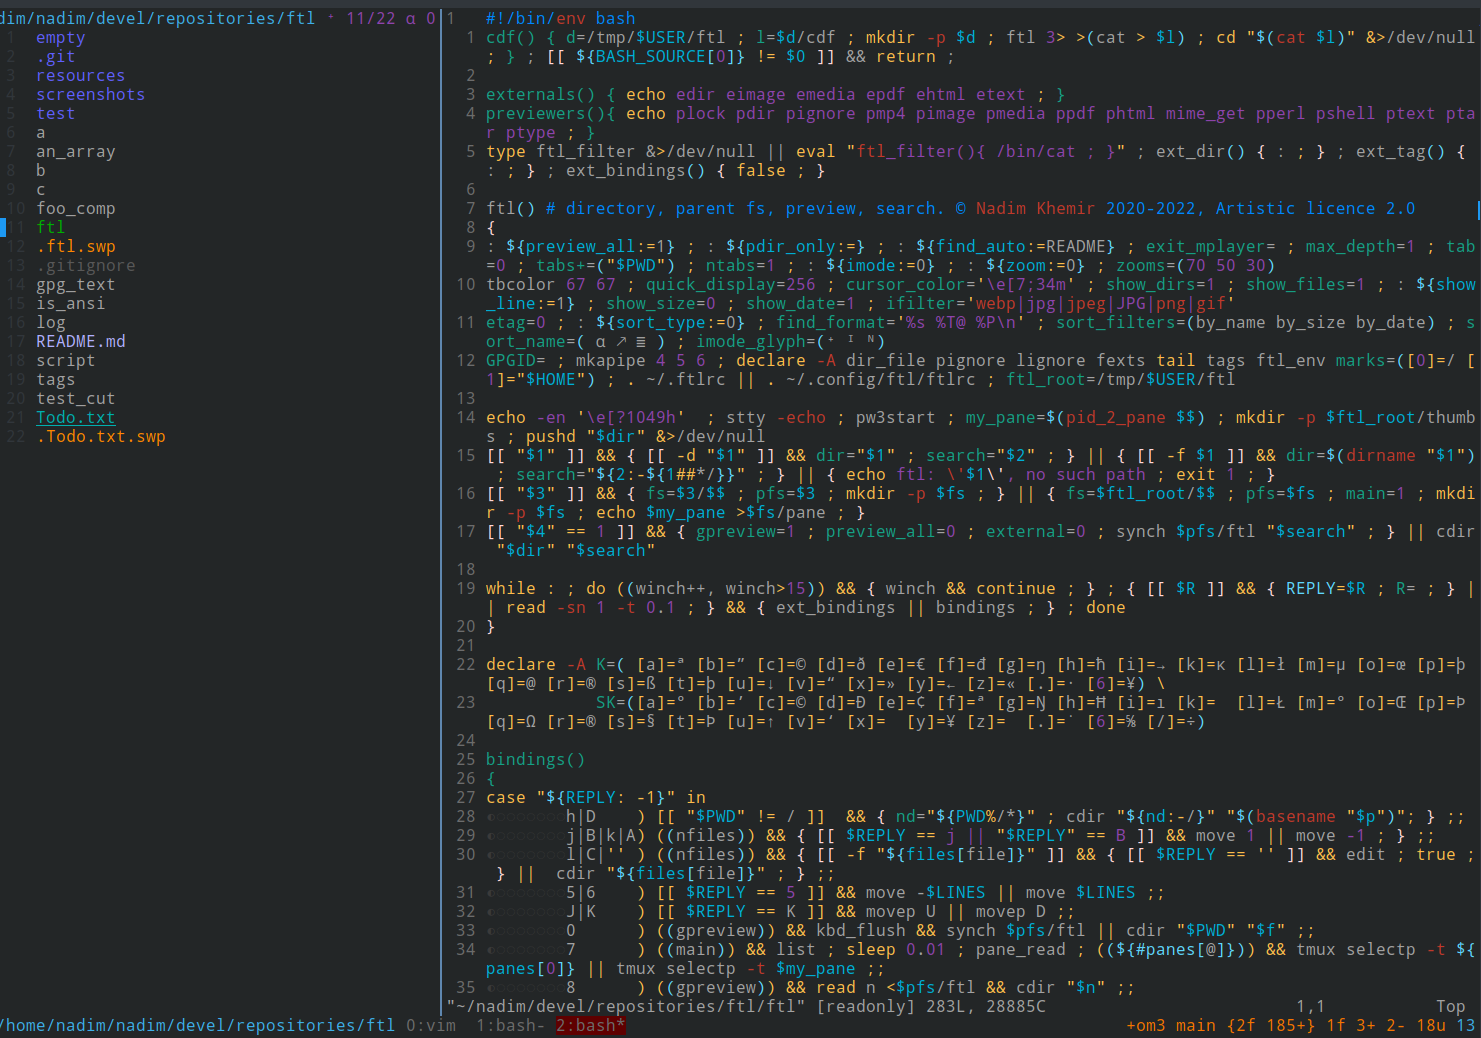This screenshot has height=1038, width=1481.
Task: Select the 'test' directory entry
Action: (56, 114)
